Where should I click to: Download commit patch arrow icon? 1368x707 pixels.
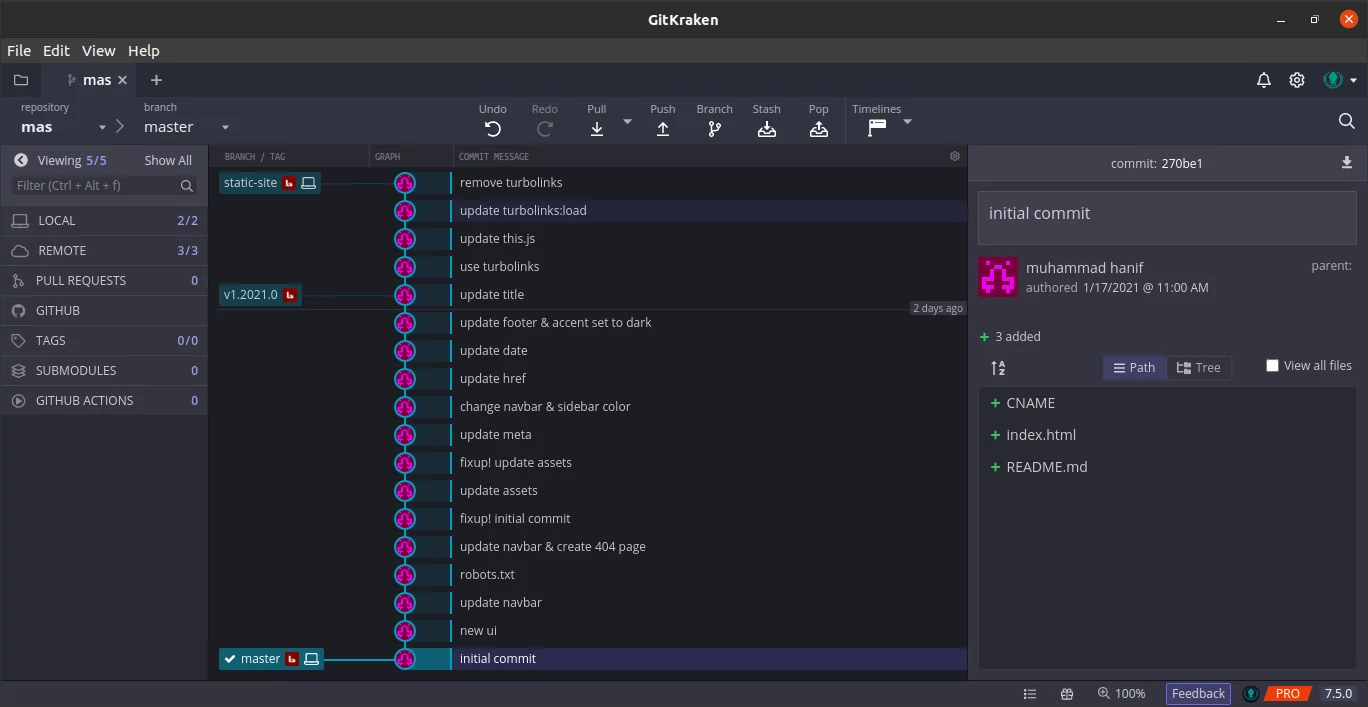(x=1347, y=163)
